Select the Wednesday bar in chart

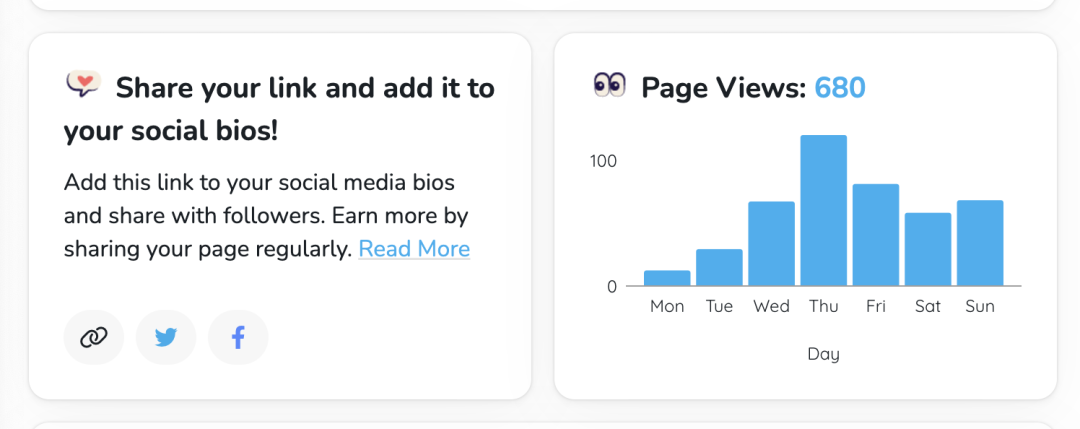click(771, 244)
